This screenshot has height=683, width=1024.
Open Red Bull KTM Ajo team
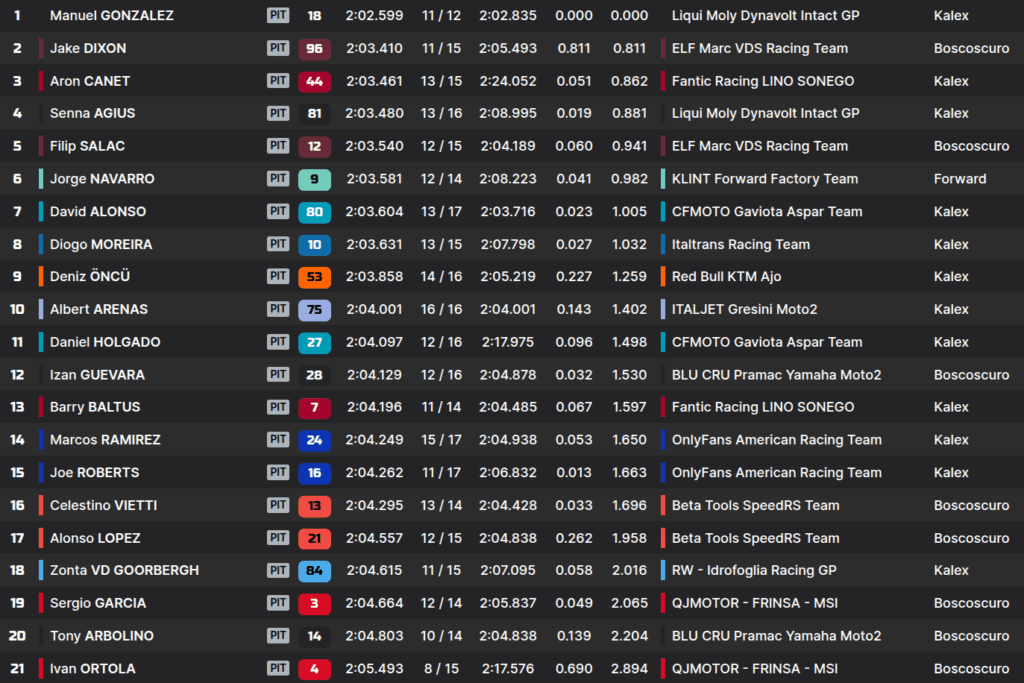(x=726, y=277)
